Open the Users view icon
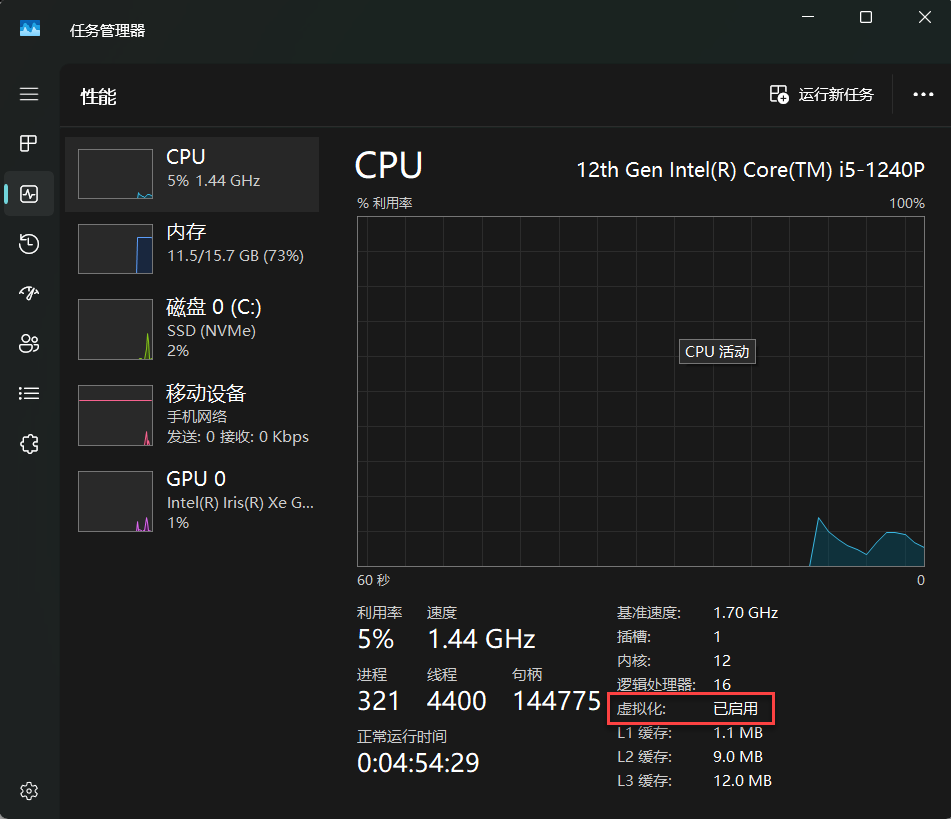 pos(29,343)
